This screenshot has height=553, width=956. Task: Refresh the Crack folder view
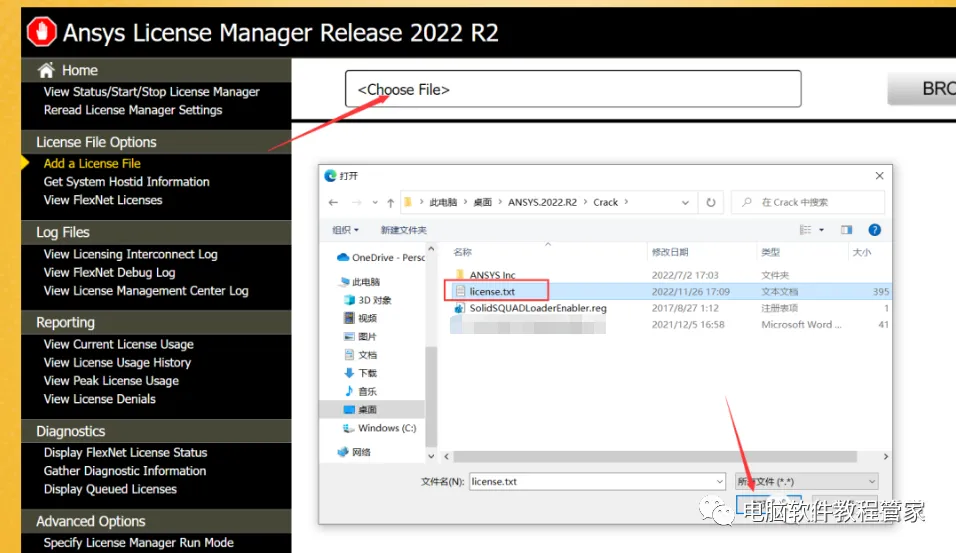tap(711, 202)
